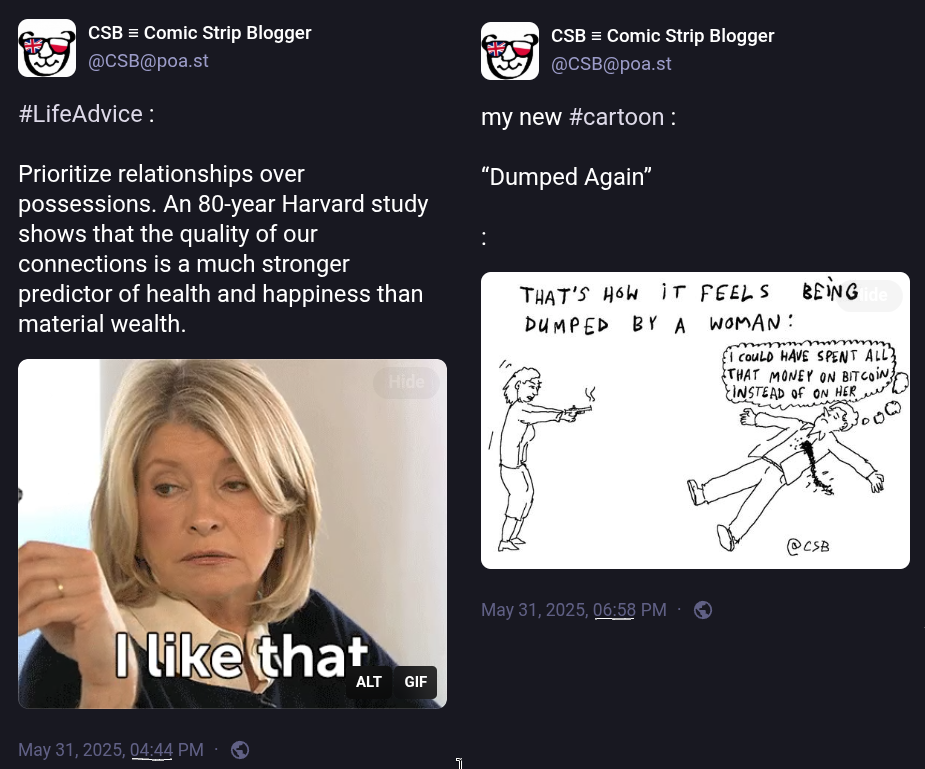925x769 pixels.
Task: Click the Harvard study post text
Action: click(223, 249)
